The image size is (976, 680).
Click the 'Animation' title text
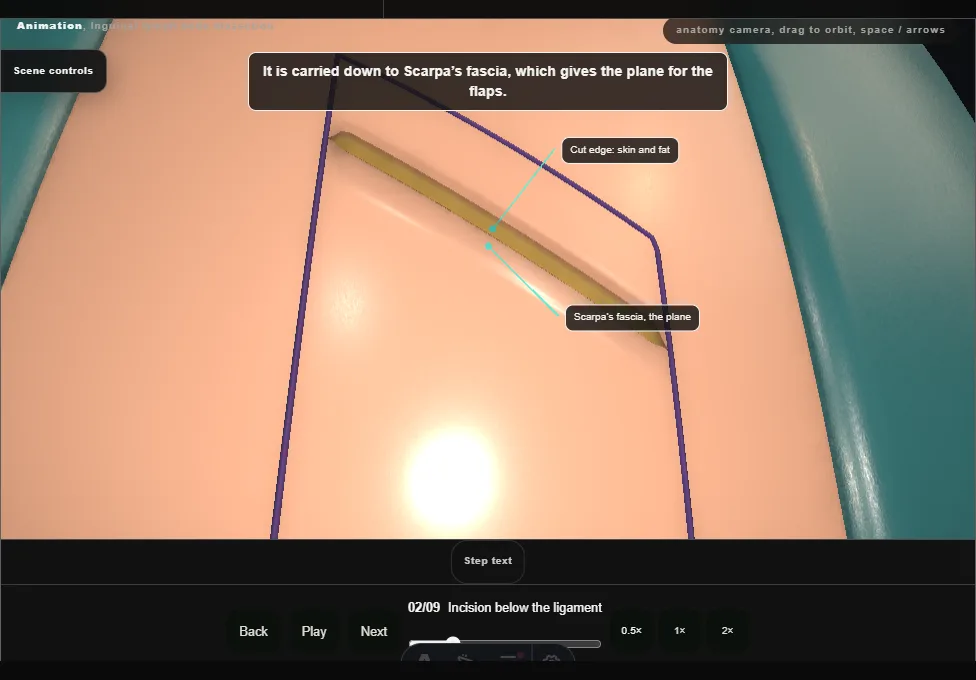49,26
